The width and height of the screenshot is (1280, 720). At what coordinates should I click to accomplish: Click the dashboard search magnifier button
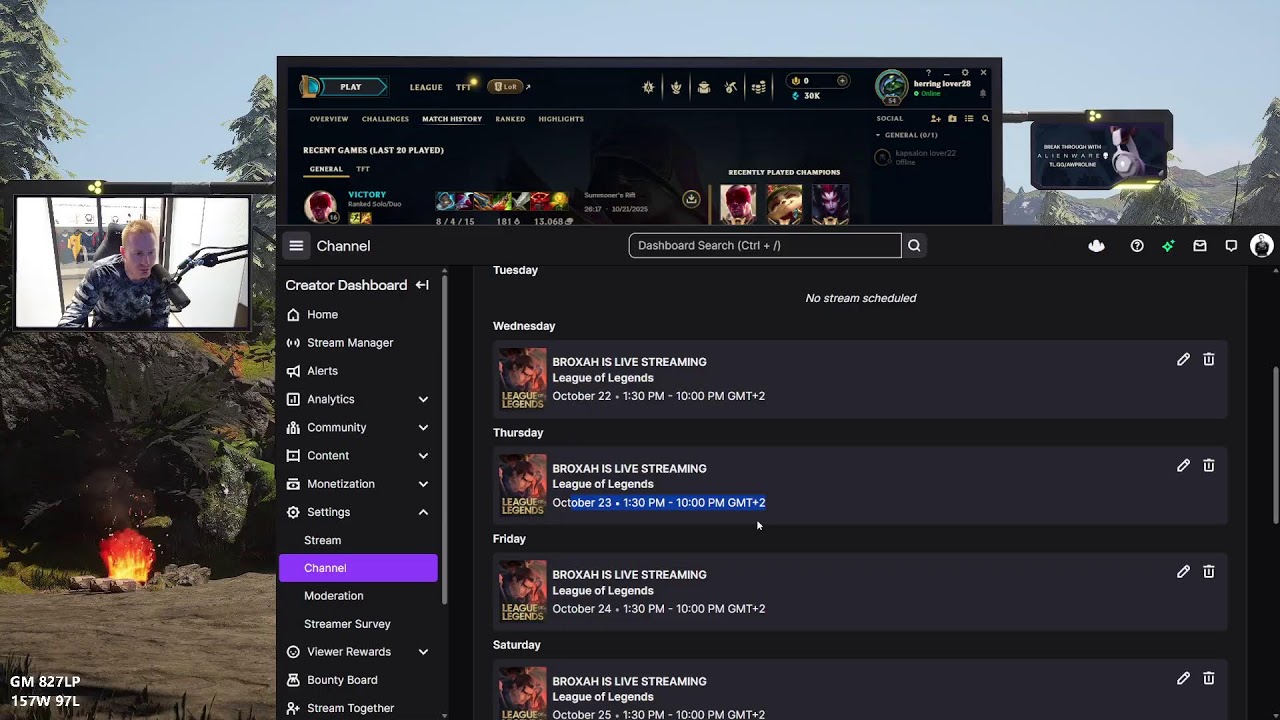(914, 245)
